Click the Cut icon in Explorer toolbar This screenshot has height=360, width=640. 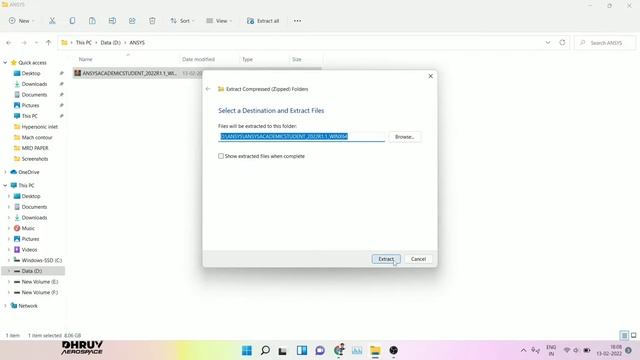[52, 21]
